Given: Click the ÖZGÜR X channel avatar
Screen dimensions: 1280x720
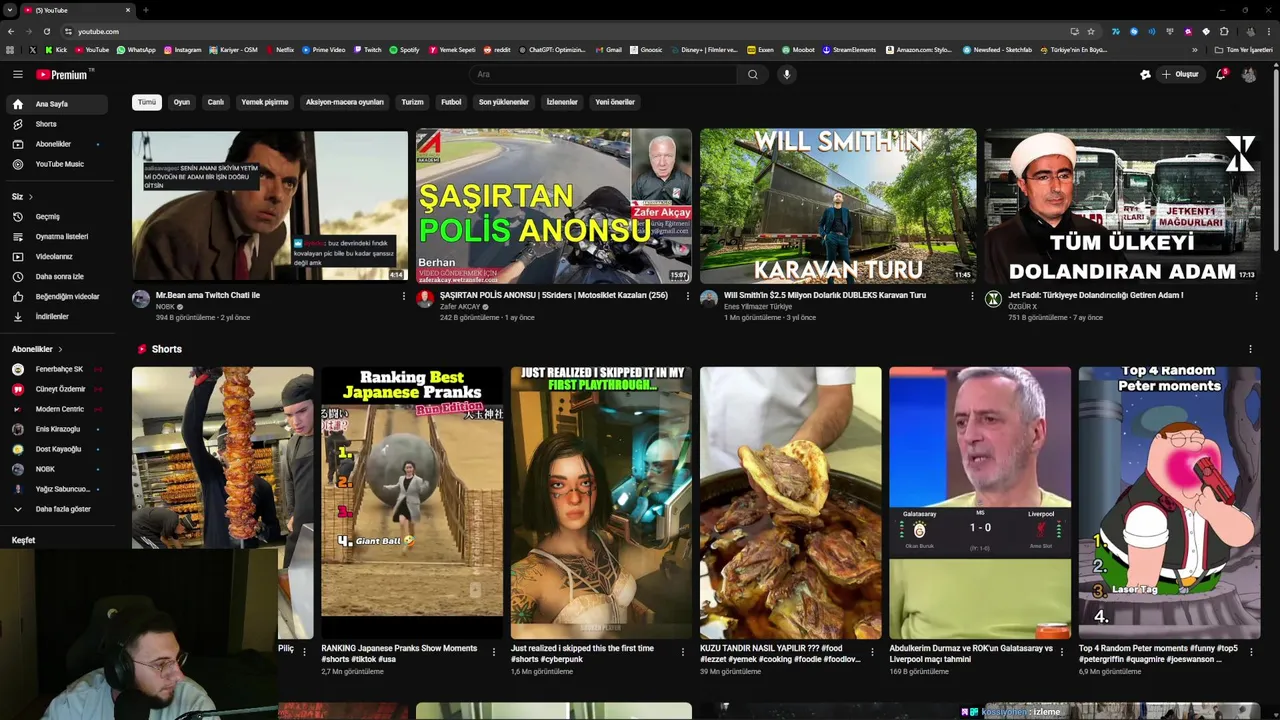Looking at the screenshot, I should 993,299.
